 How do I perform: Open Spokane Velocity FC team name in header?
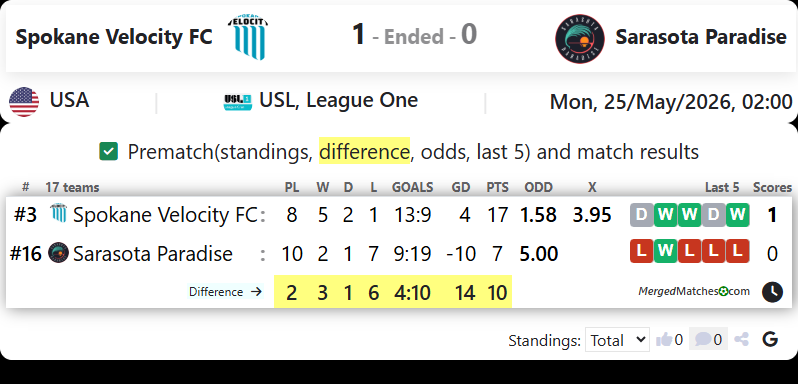click(x=114, y=37)
